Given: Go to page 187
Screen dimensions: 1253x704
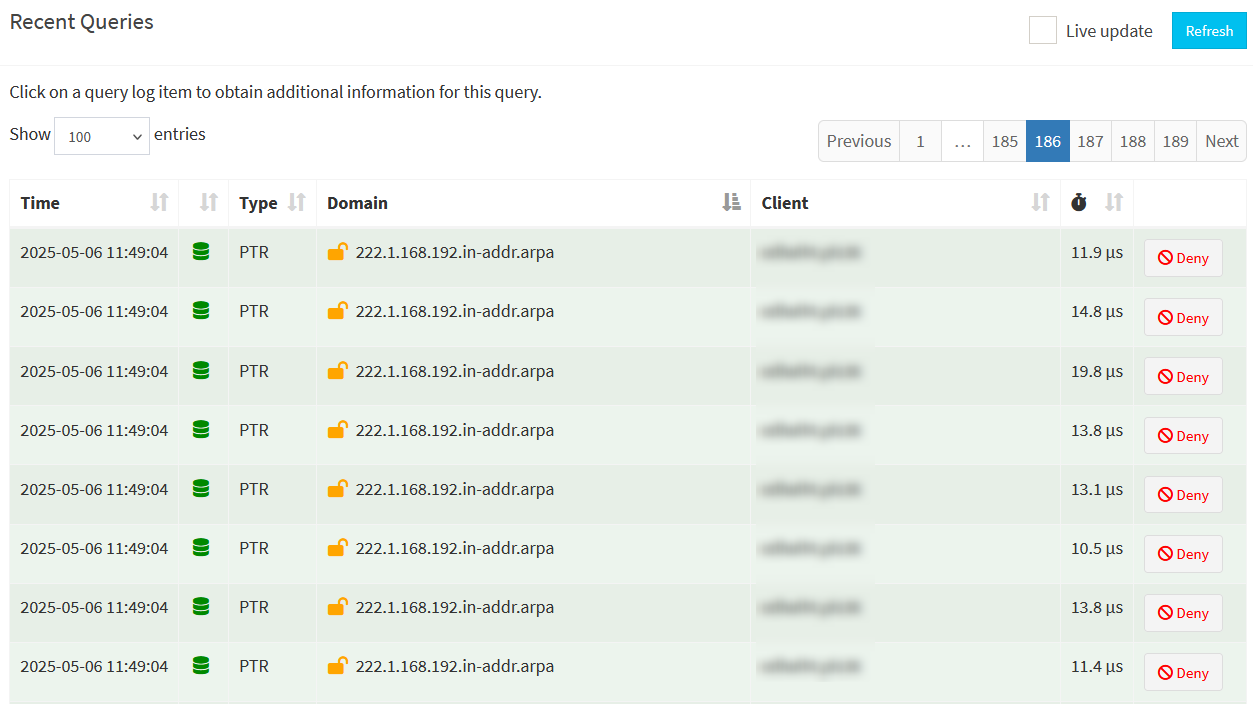Looking at the screenshot, I should pos(1090,141).
